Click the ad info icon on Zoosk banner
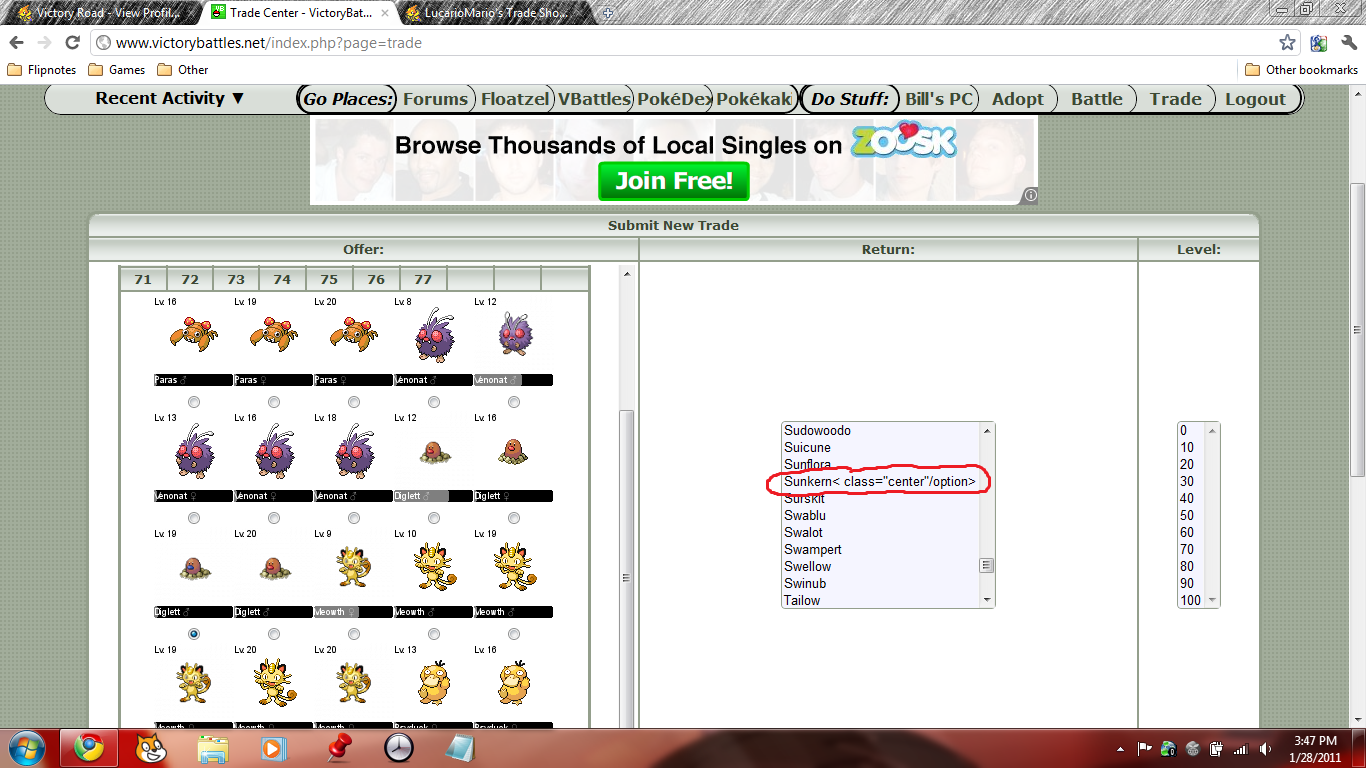The width and height of the screenshot is (1366, 768). coord(1030,196)
